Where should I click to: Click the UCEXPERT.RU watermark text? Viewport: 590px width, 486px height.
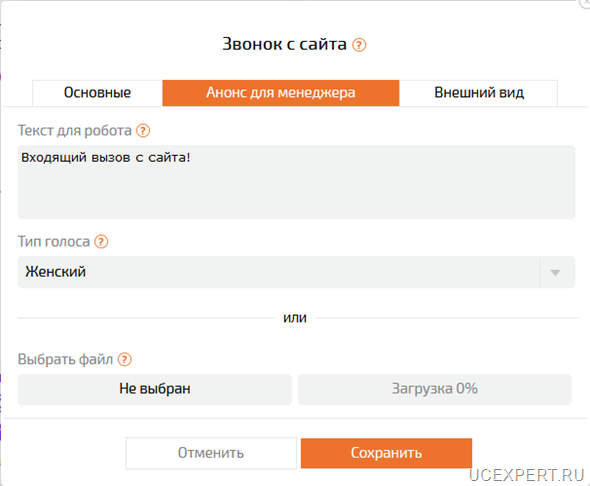tap(526, 475)
